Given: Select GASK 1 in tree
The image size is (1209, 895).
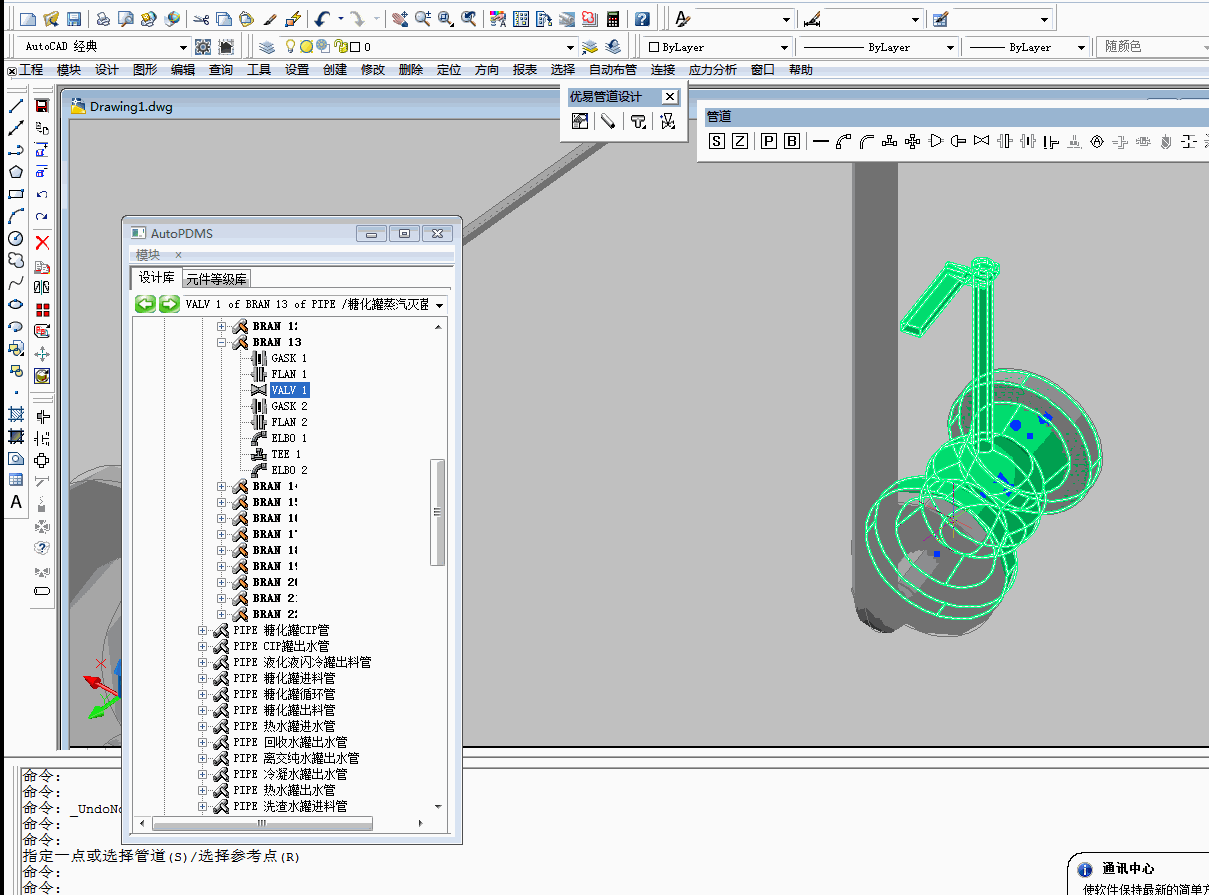Looking at the screenshot, I should click(290, 358).
